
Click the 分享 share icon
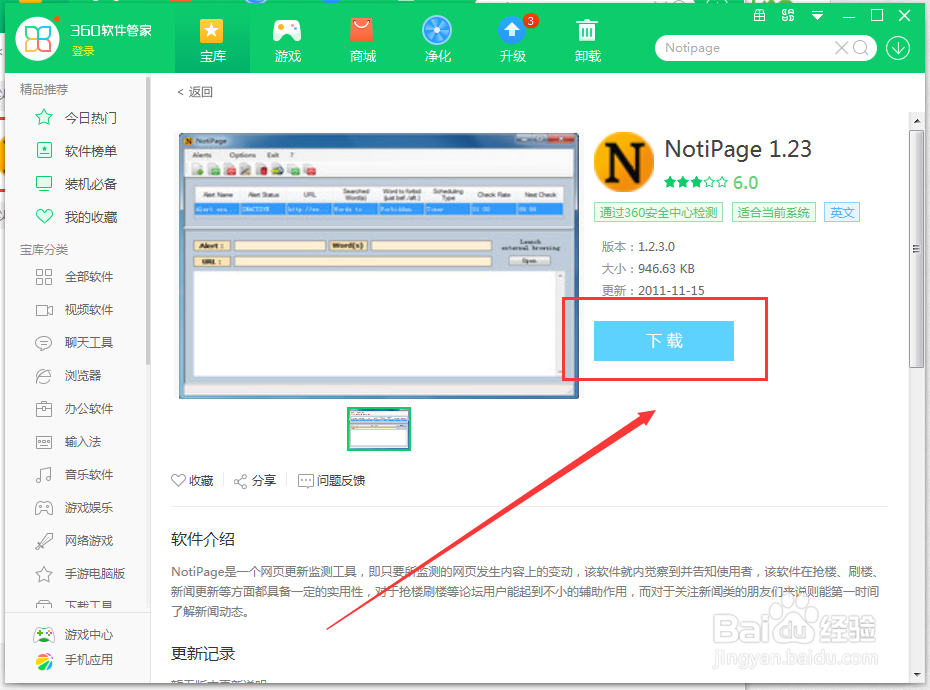coord(255,481)
